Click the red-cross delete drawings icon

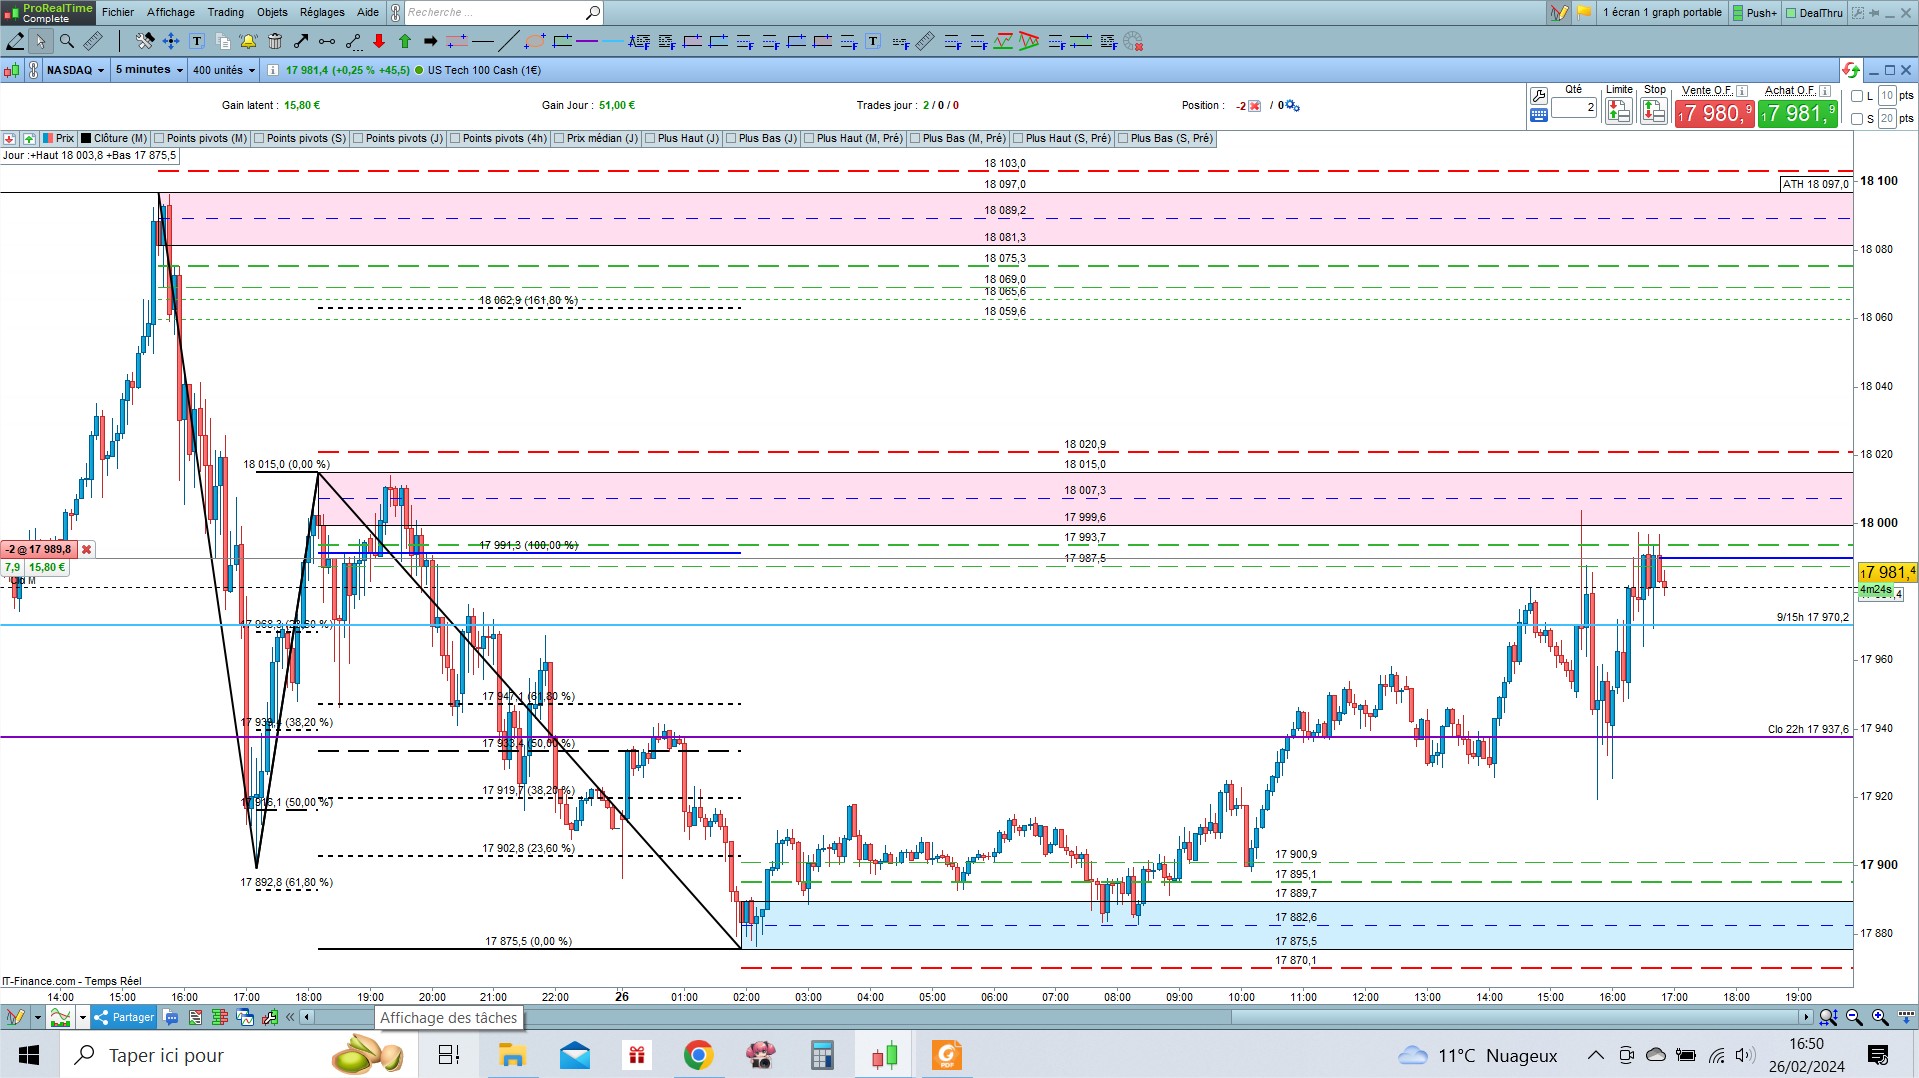pos(1133,41)
